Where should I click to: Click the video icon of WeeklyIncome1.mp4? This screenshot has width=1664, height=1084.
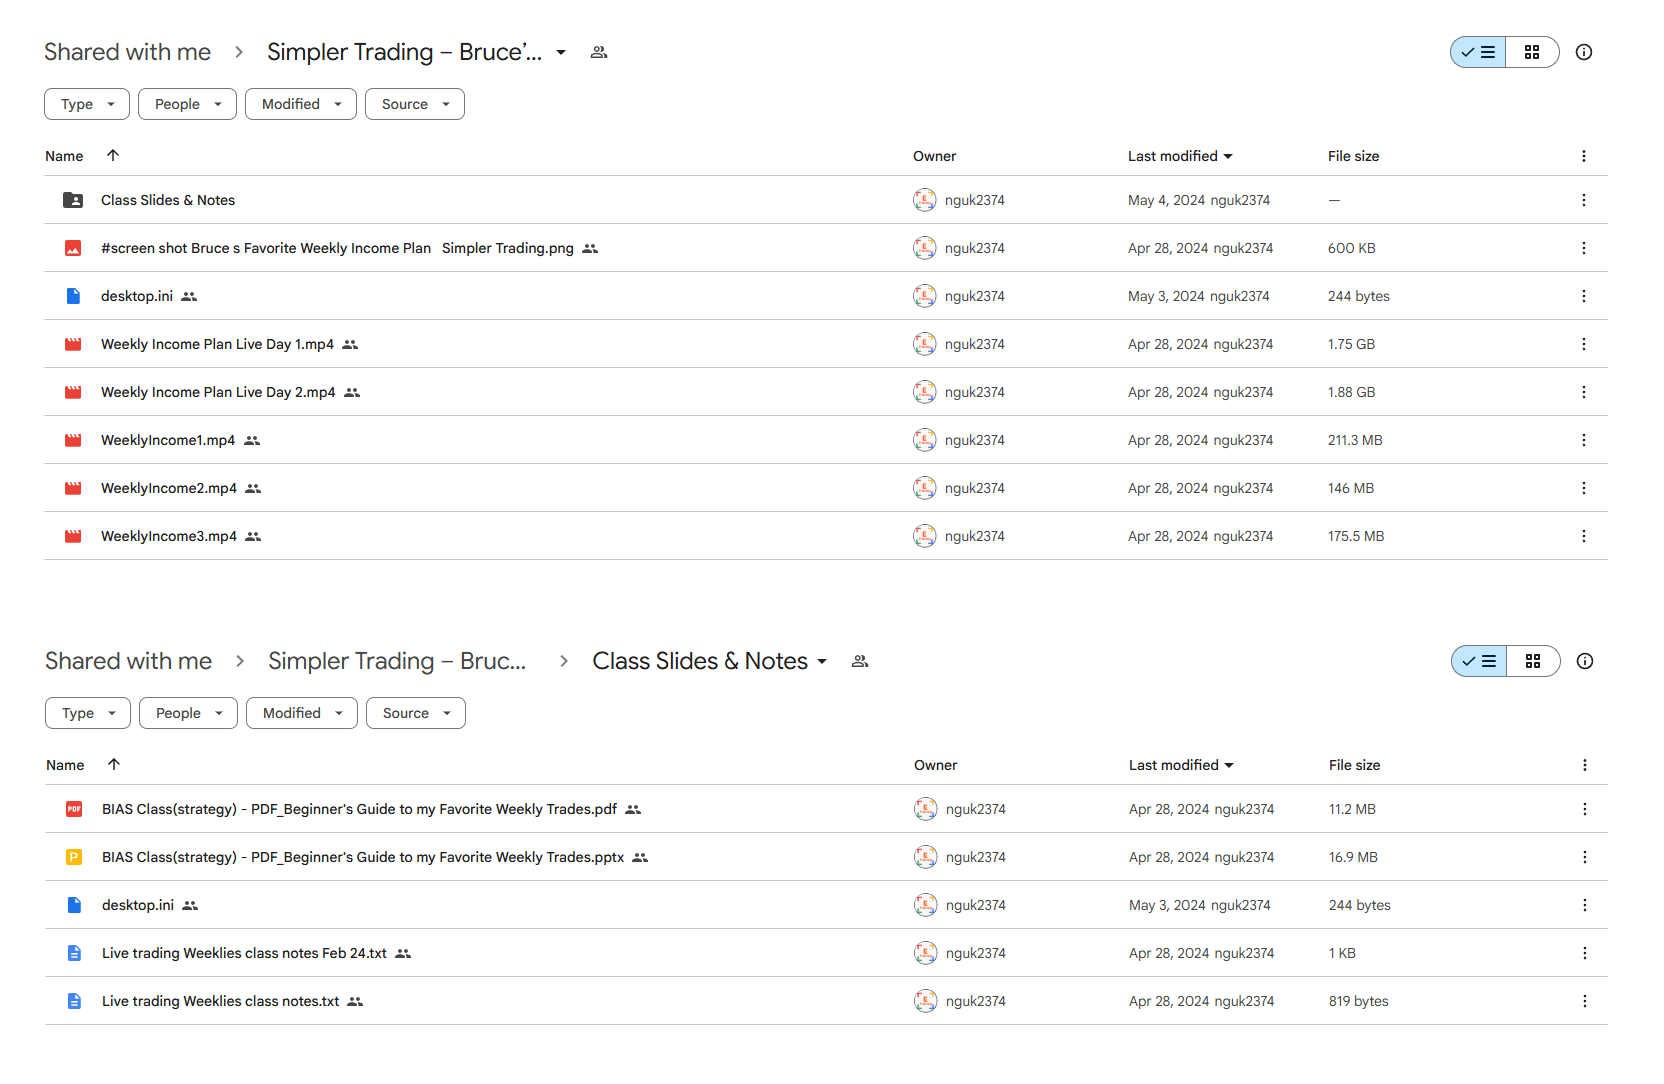(73, 440)
